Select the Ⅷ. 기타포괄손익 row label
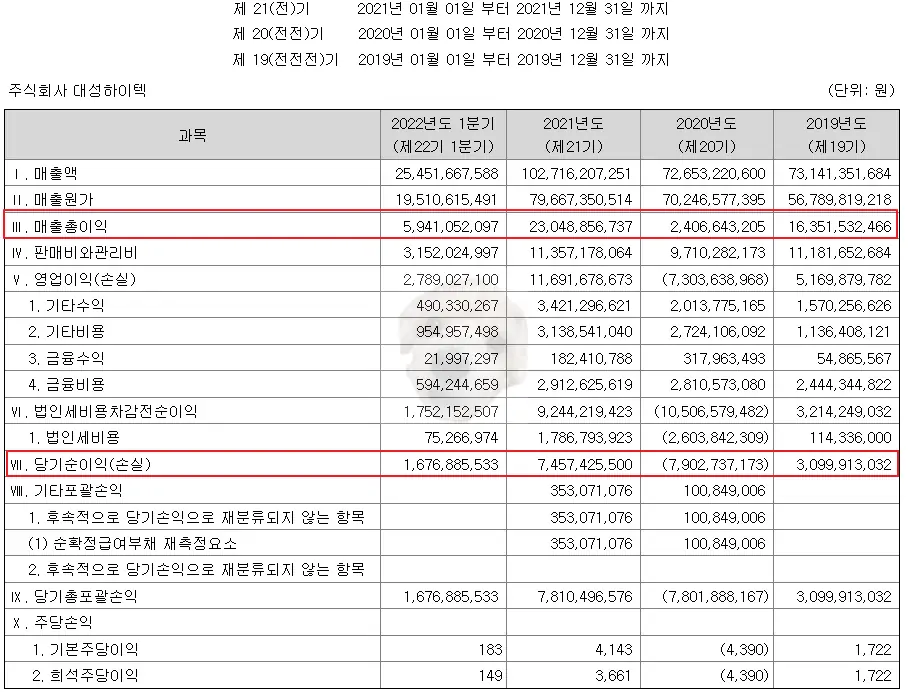 [67, 490]
